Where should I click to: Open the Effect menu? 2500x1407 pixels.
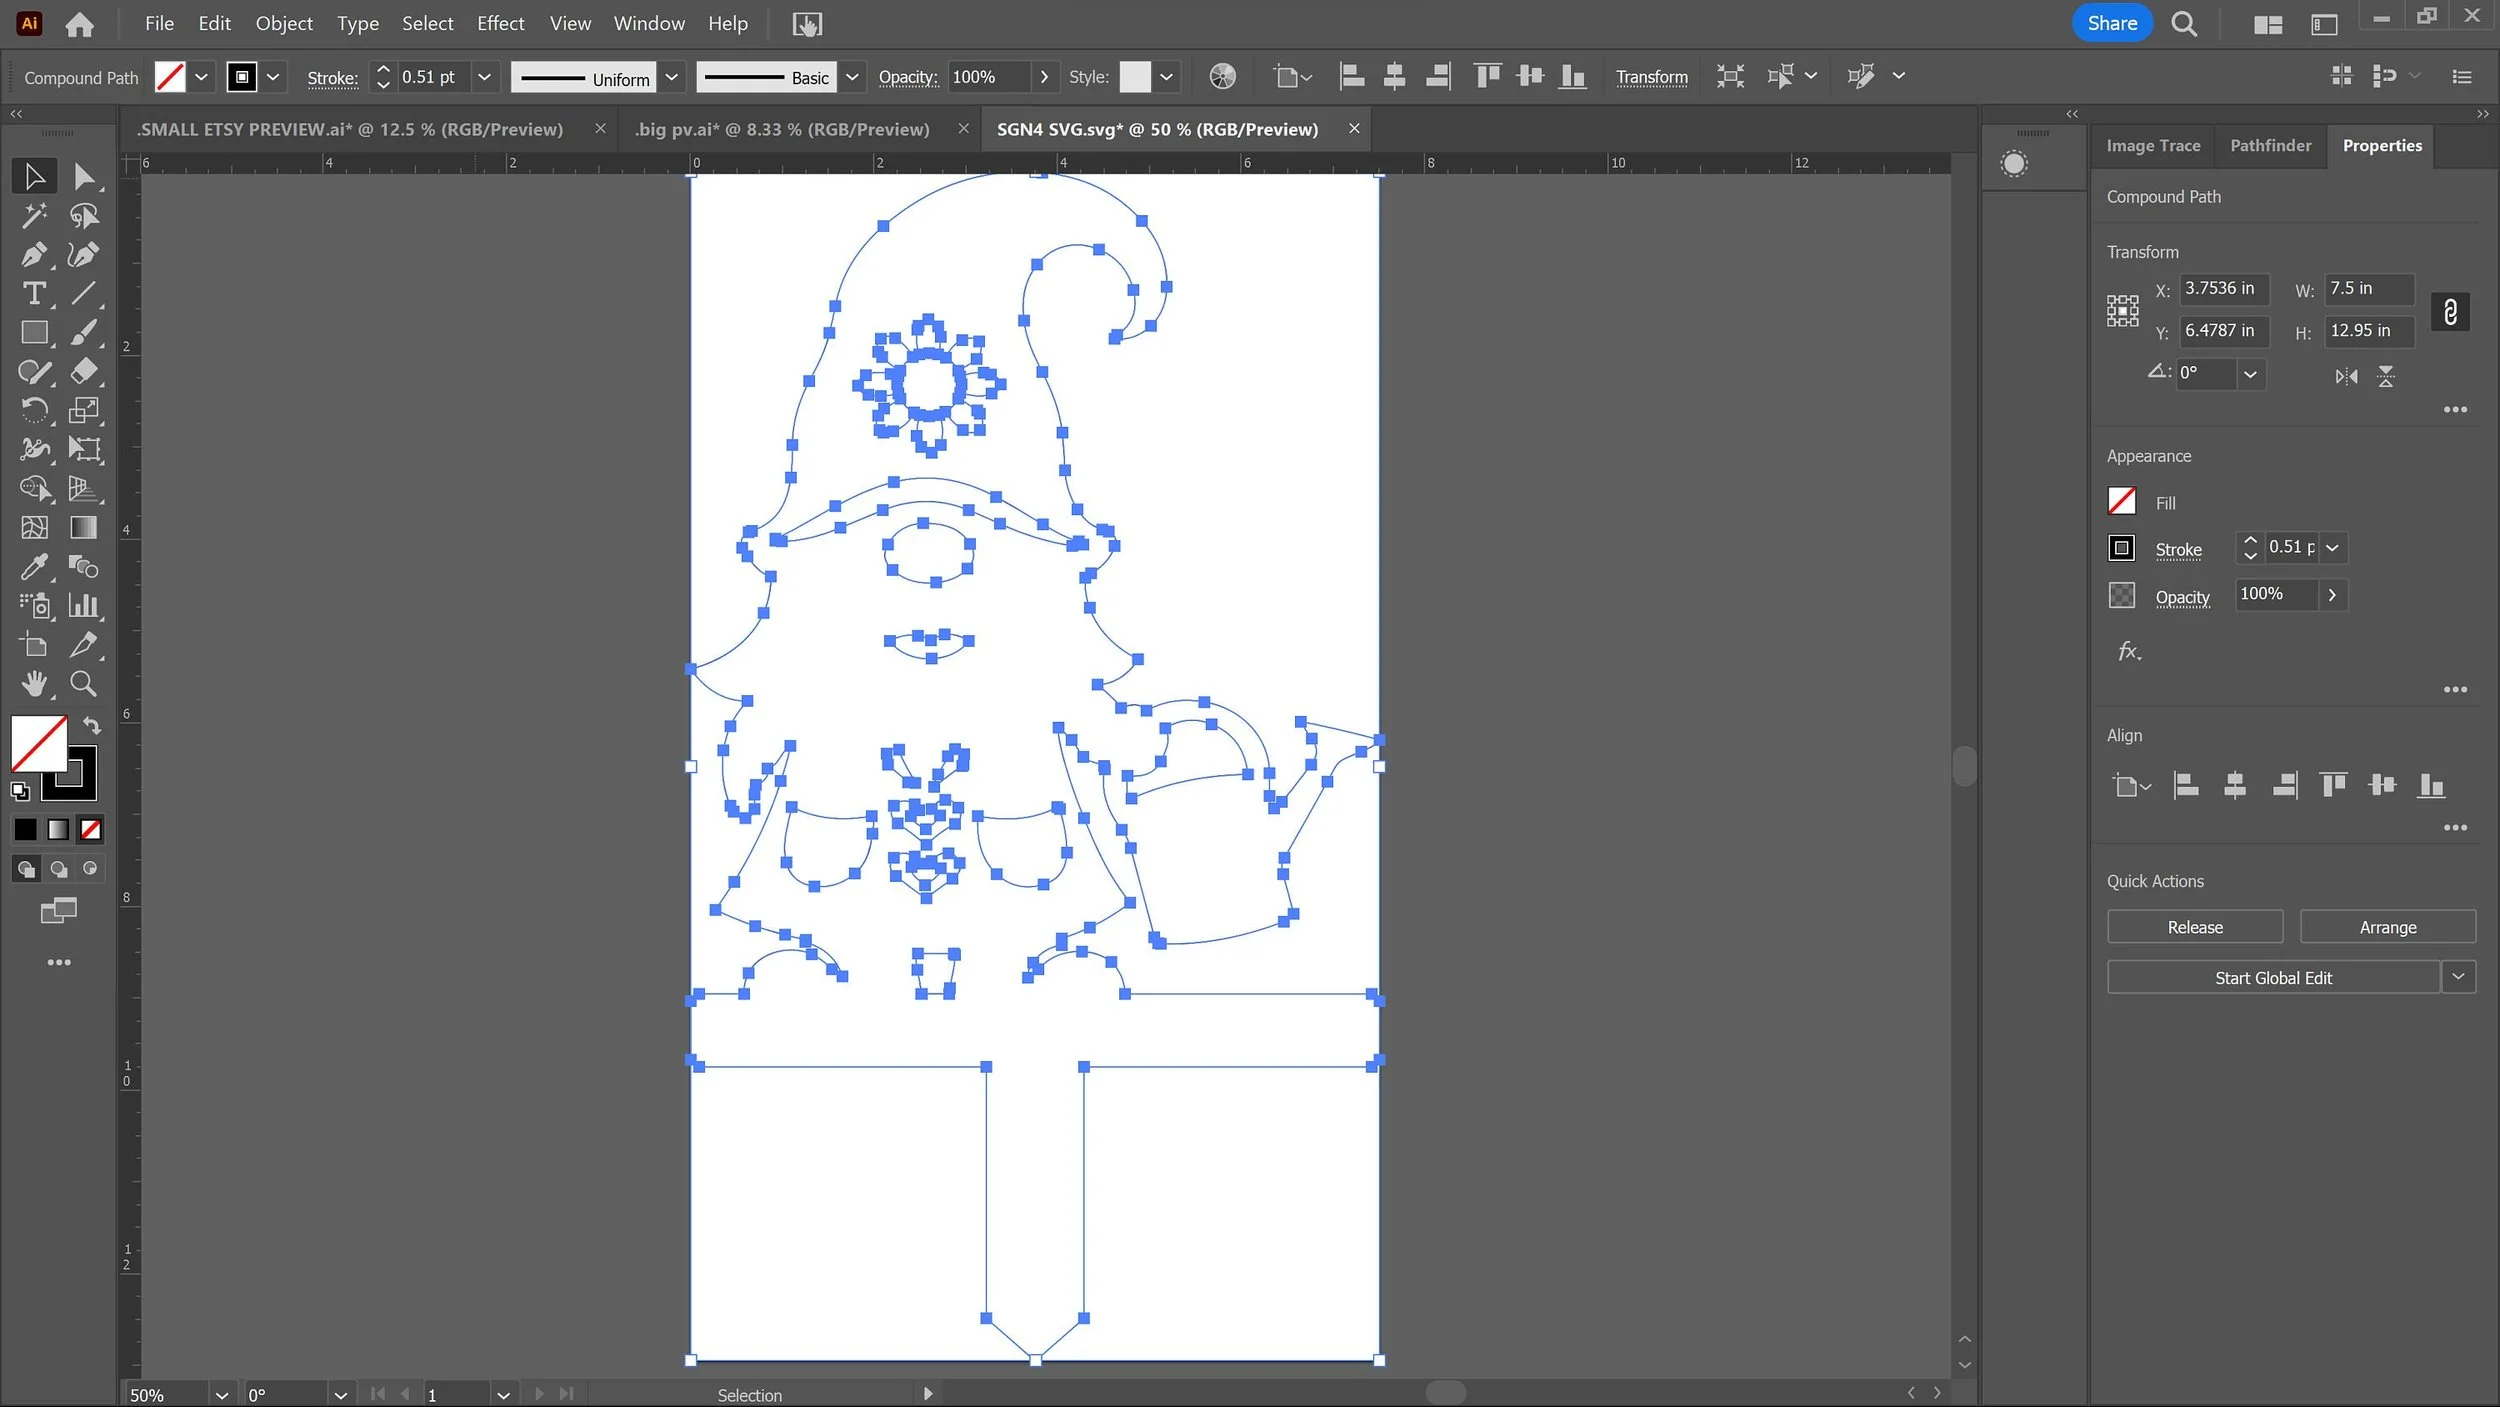tap(500, 23)
